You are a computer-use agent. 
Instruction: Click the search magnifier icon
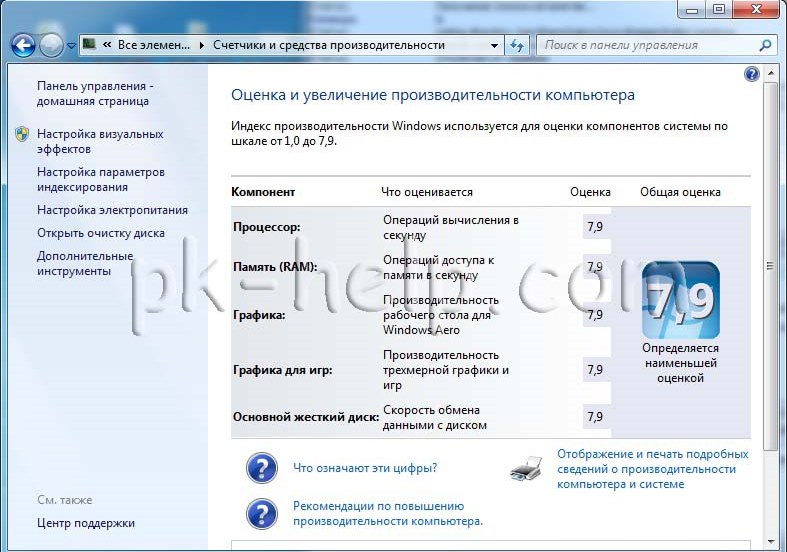pyautogui.click(x=765, y=45)
